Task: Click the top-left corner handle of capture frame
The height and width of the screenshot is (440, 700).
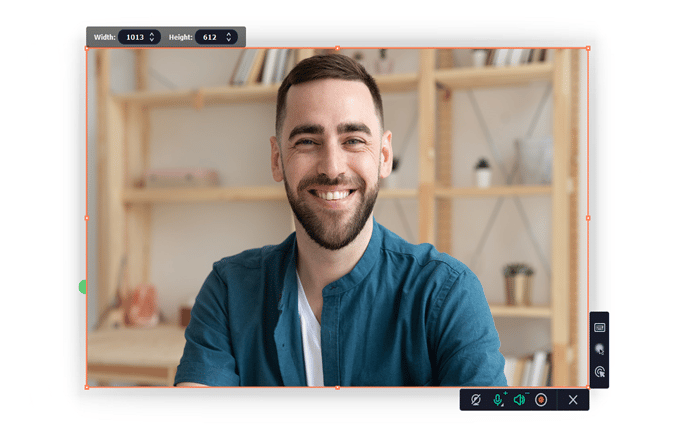Action: tap(87, 48)
